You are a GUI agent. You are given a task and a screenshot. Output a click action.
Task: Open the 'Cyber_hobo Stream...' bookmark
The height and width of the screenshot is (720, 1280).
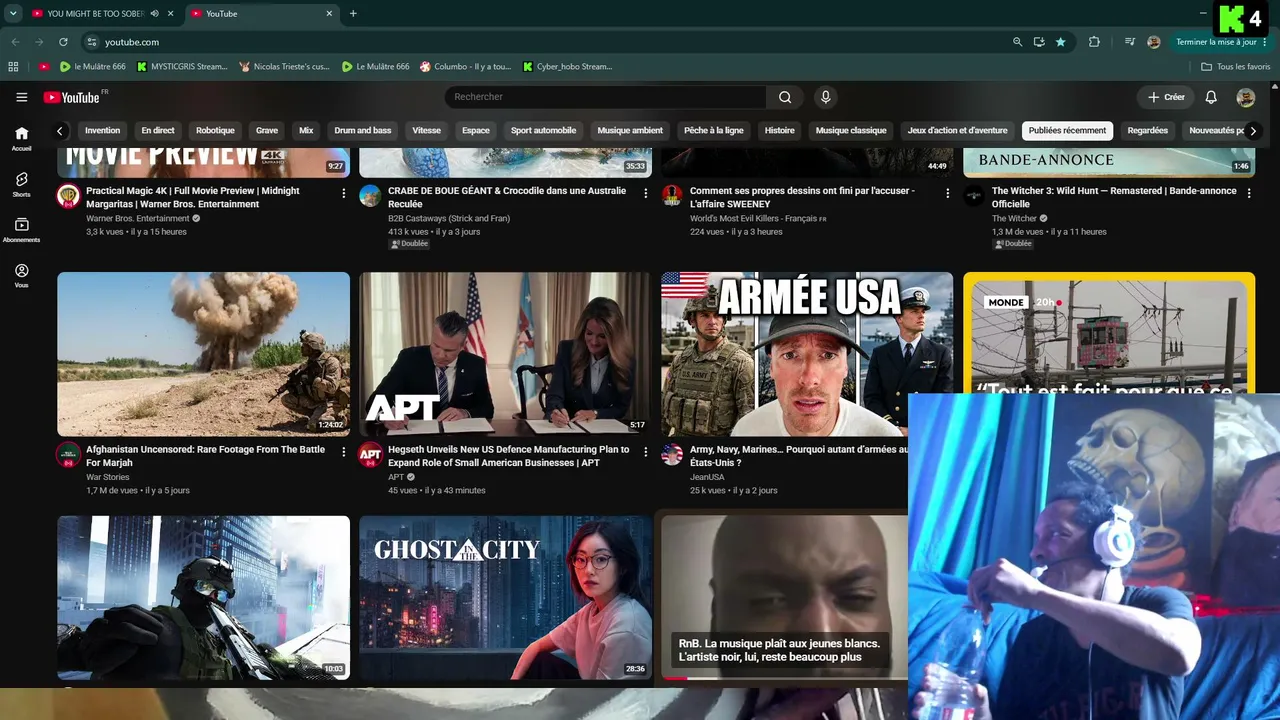567,67
